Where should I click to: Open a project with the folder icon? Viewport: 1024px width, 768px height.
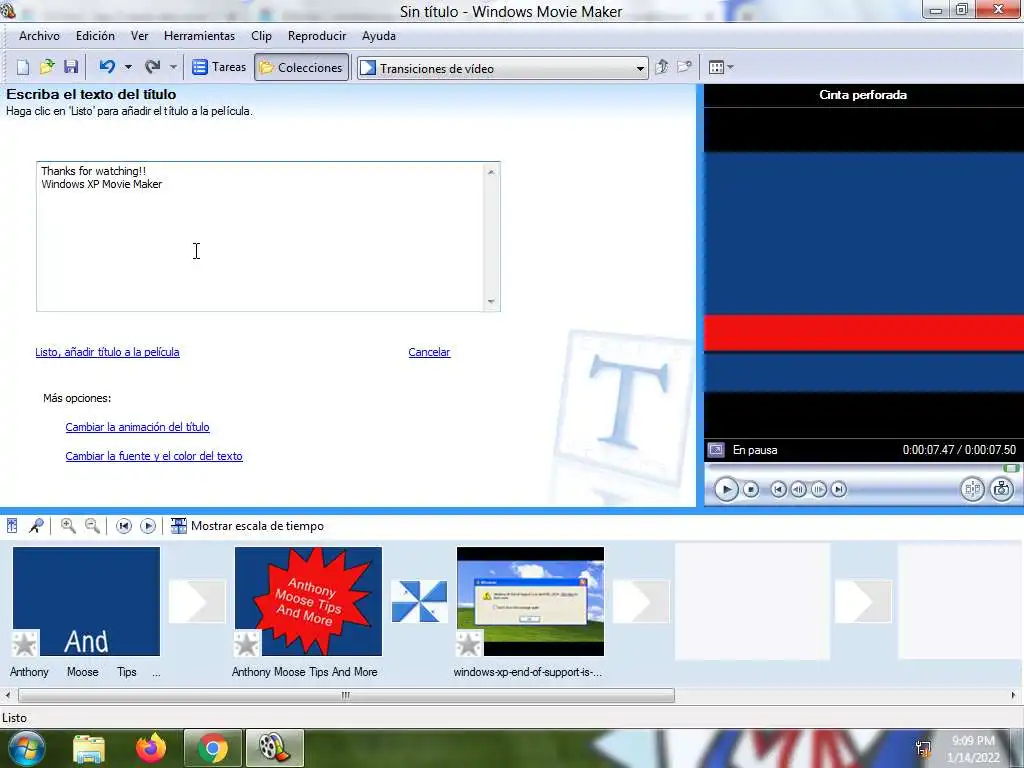47,67
